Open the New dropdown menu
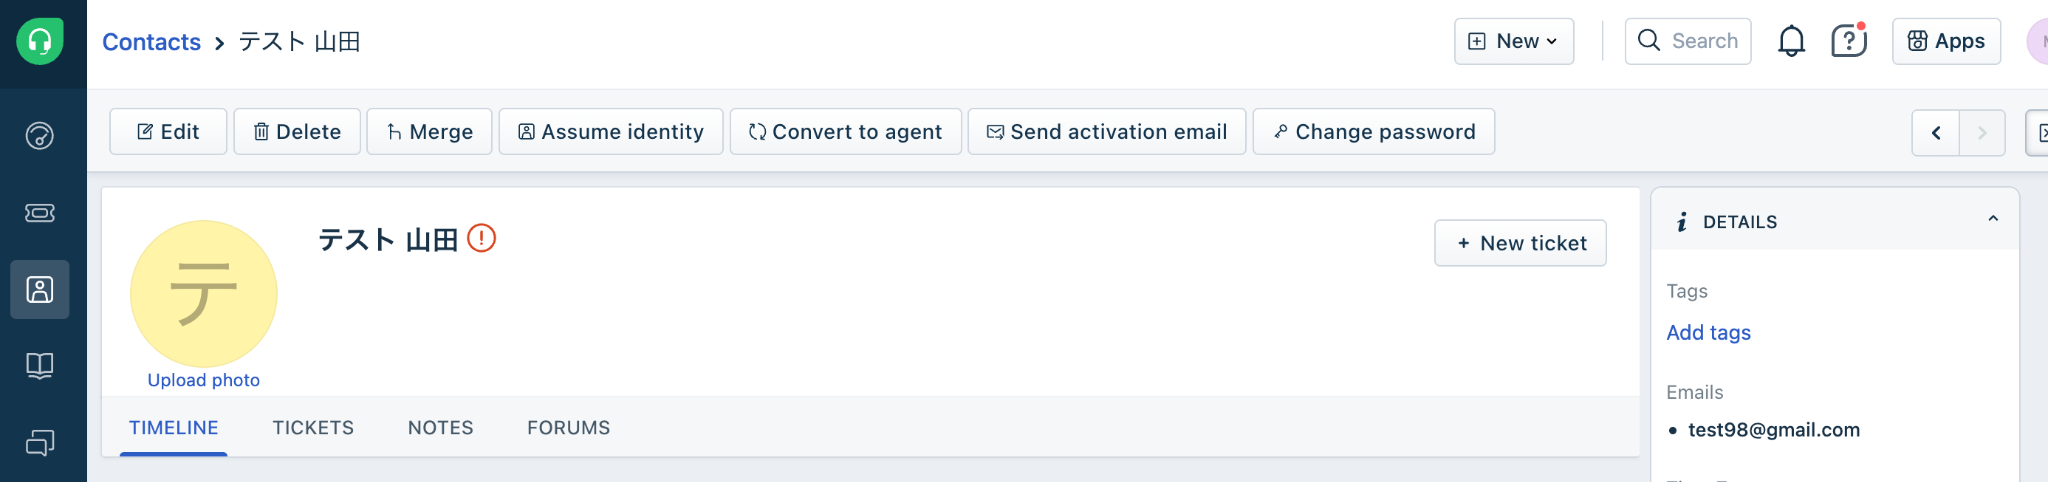Viewport: 2048px width, 482px height. [x=1513, y=41]
